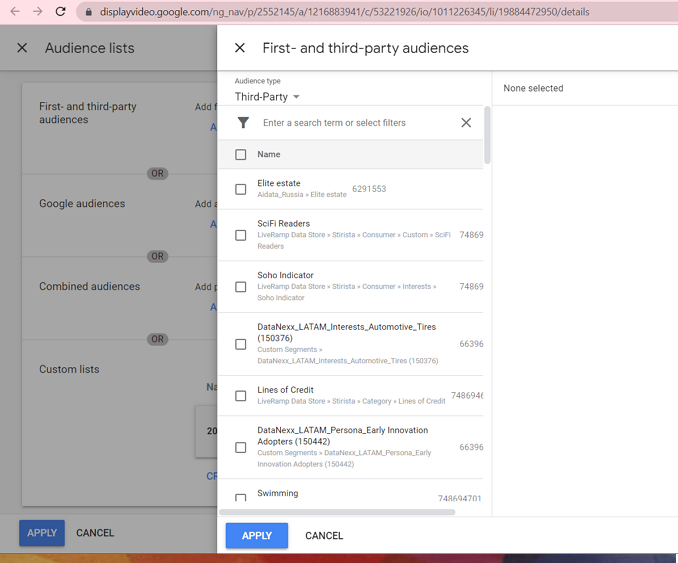Open the Audience type Third-Party dropdown
Screen dimensions: 678x563
[267, 97]
